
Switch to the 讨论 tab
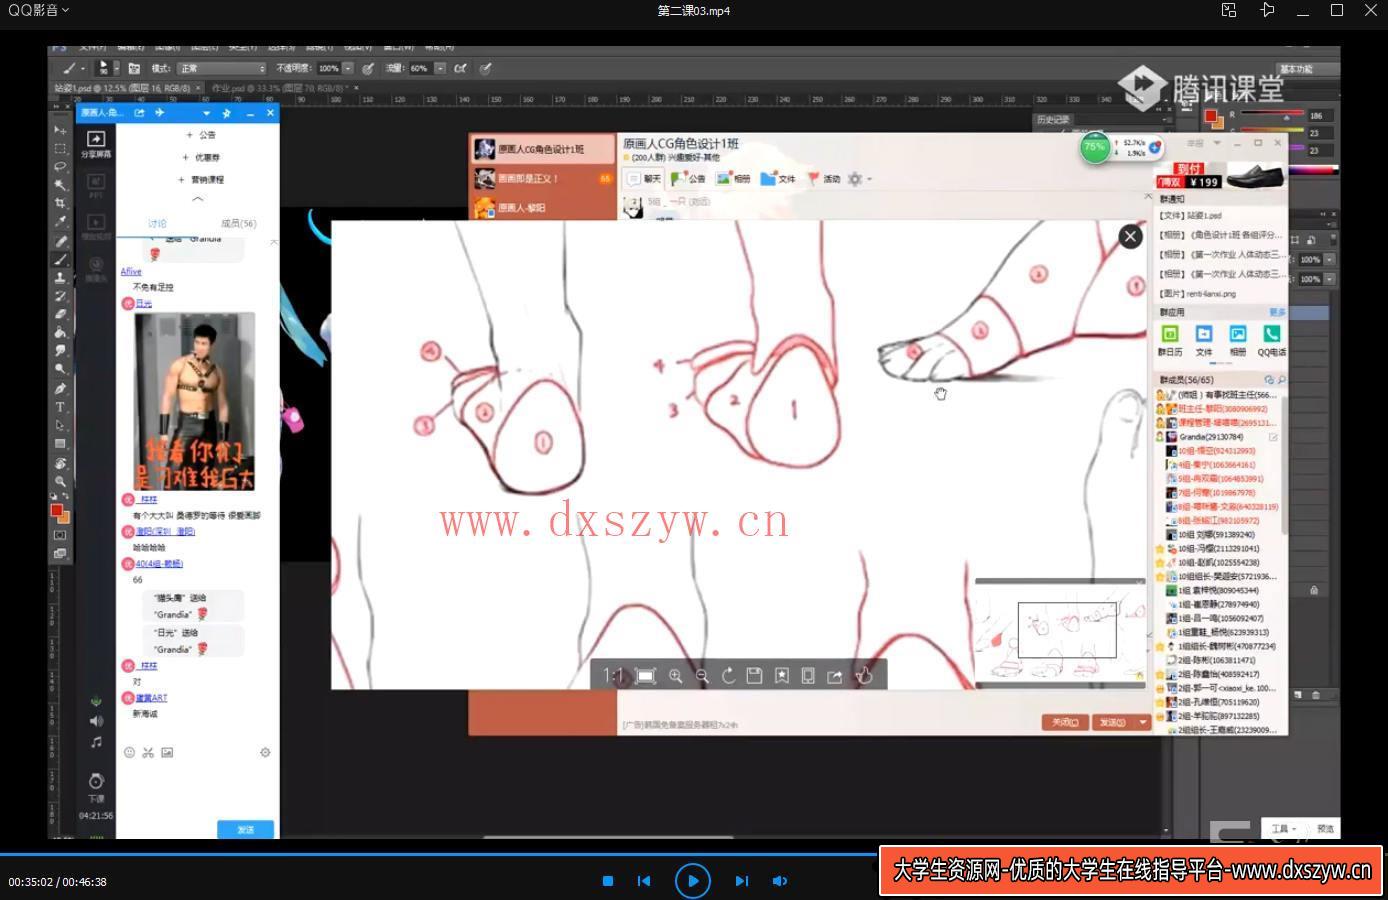157,224
